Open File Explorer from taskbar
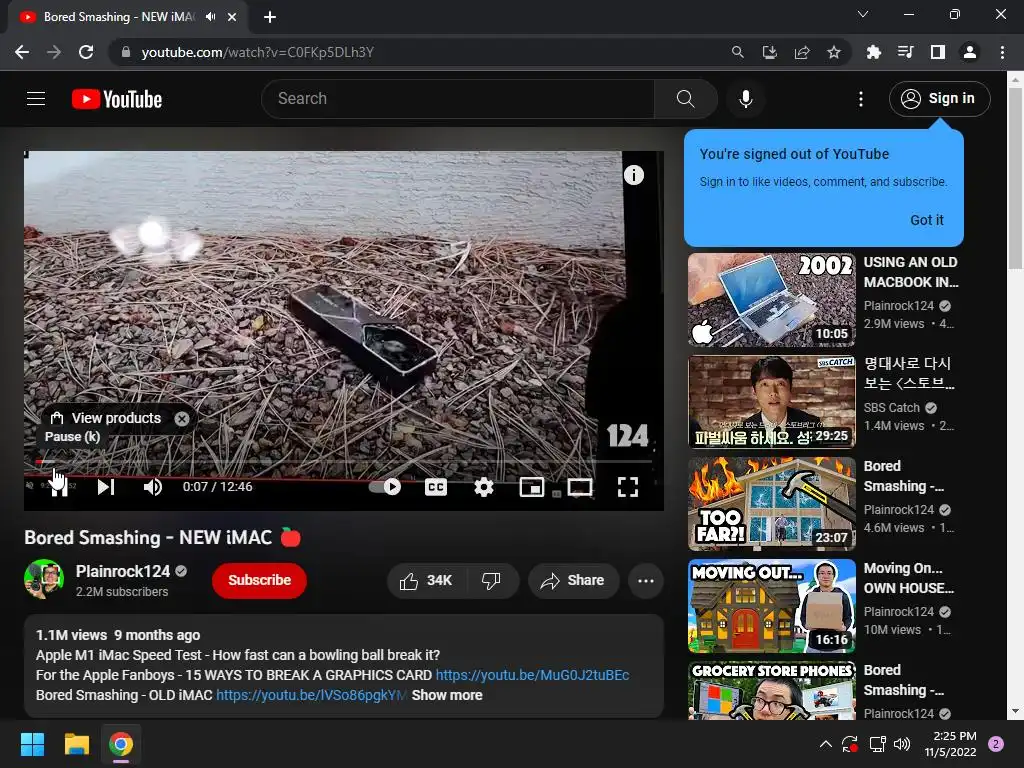The width and height of the screenshot is (1024, 768). click(x=76, y=744)
